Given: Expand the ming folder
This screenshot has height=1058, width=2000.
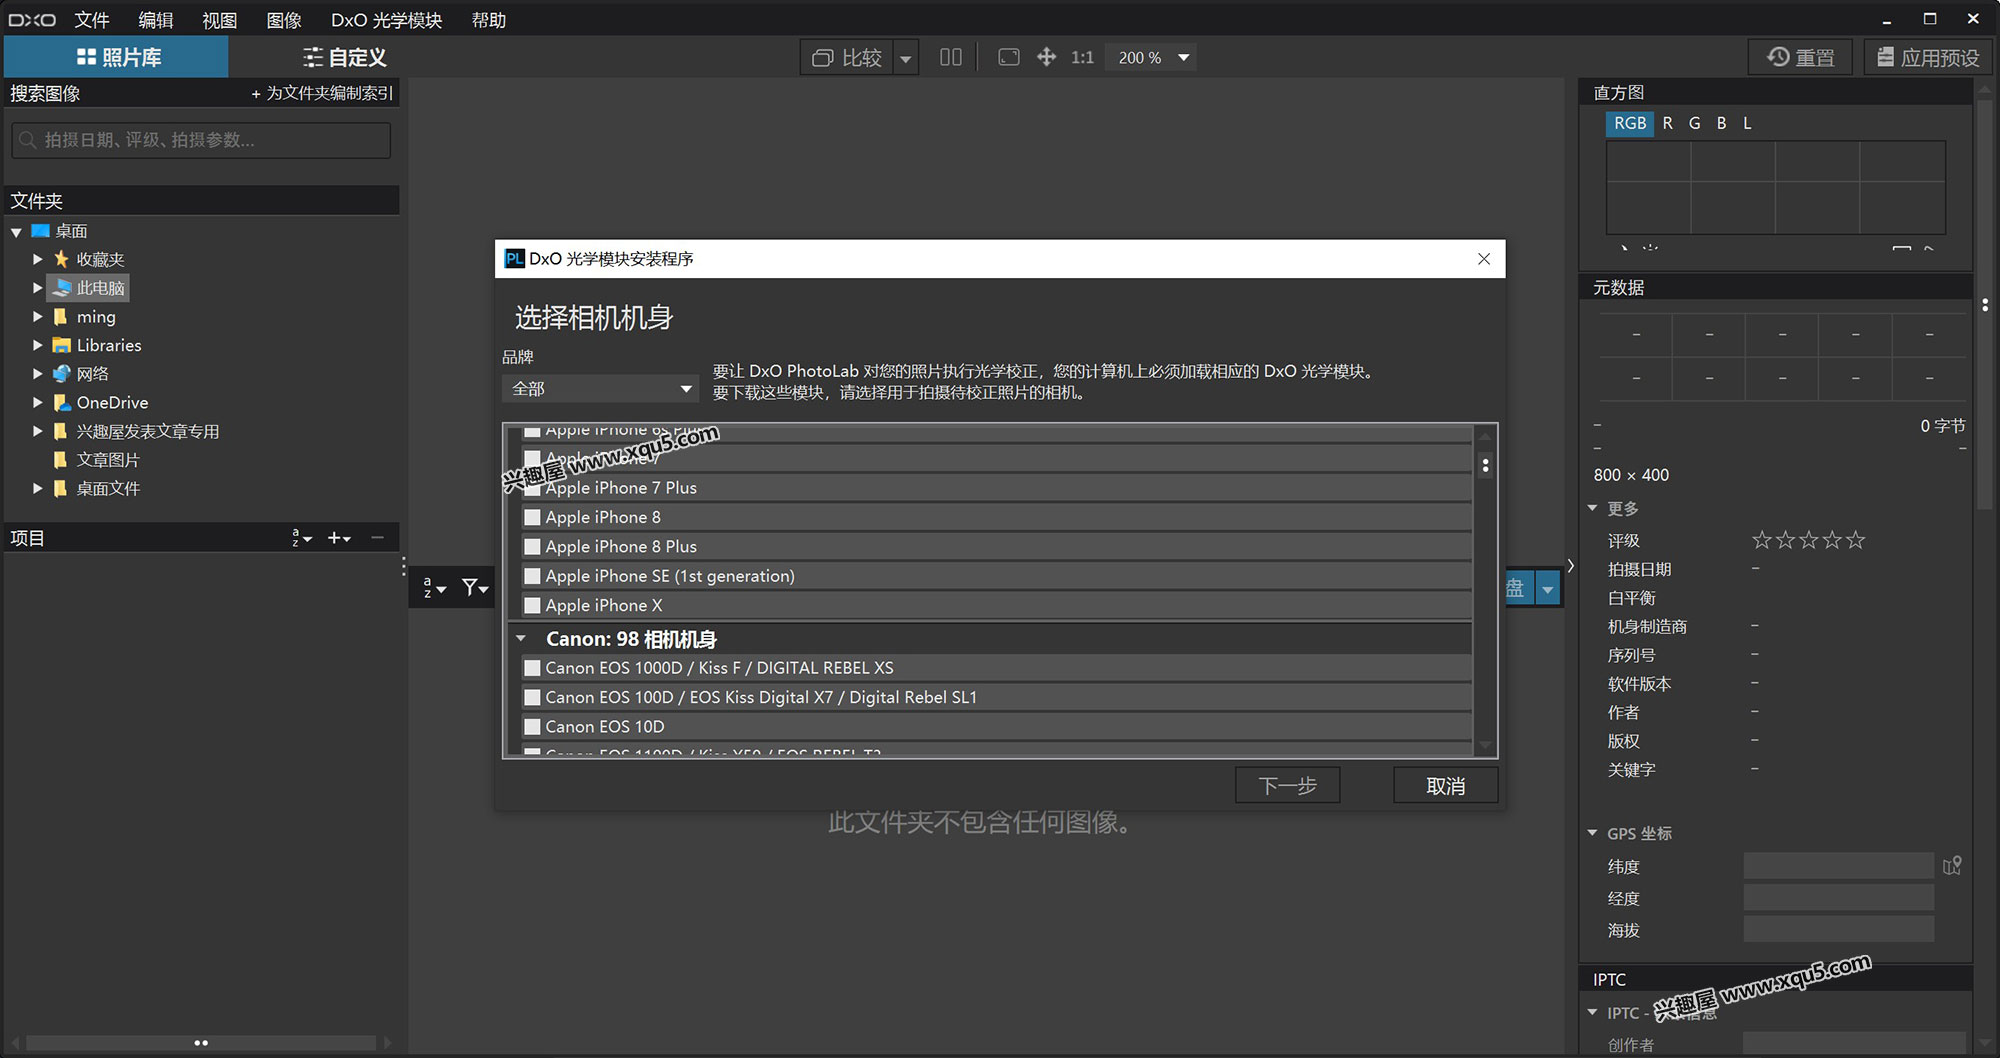Looking at the screenshot, I should click(x=37, y=316).
